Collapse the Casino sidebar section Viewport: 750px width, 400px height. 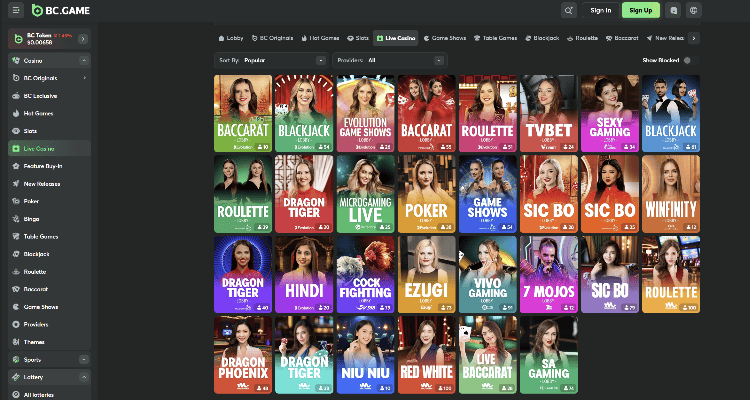(83, 60)
